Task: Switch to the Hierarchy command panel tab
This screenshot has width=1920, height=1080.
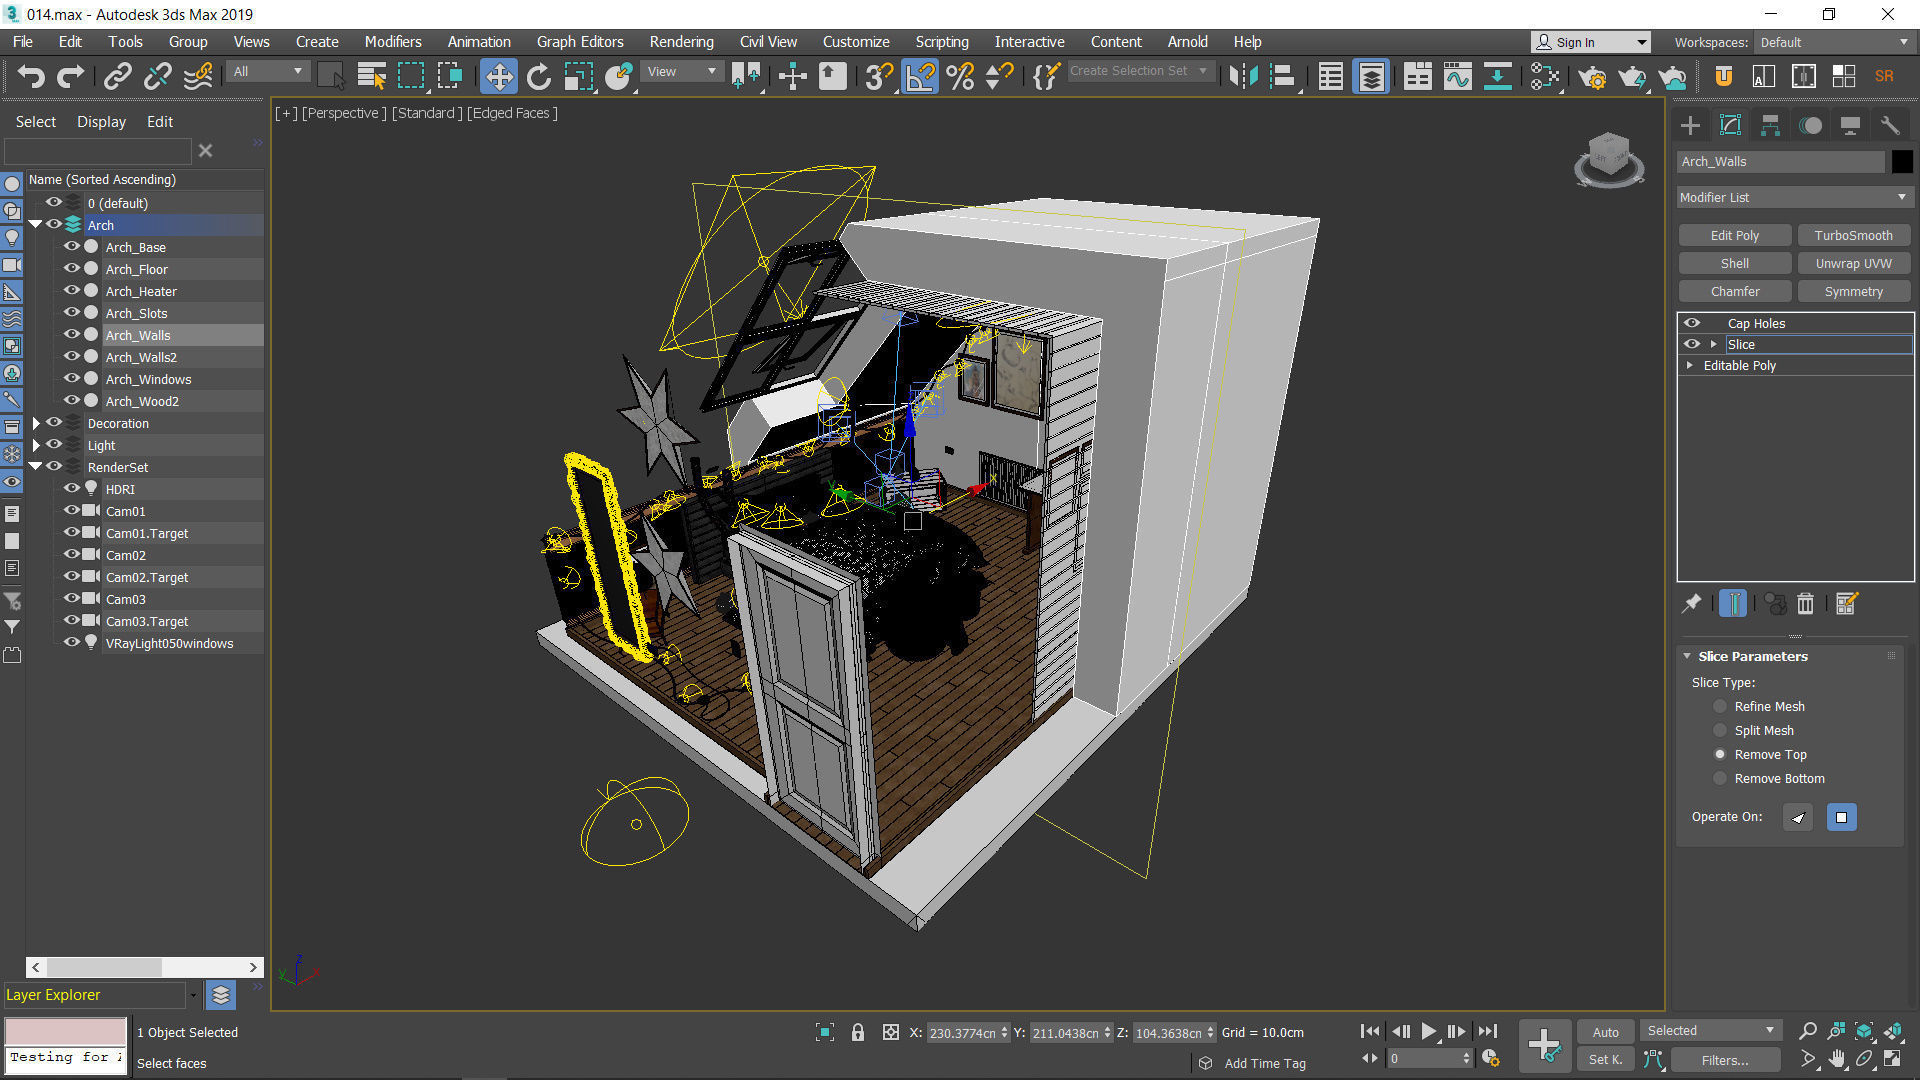Action: pyautogui.click(x=1770, y=125)
